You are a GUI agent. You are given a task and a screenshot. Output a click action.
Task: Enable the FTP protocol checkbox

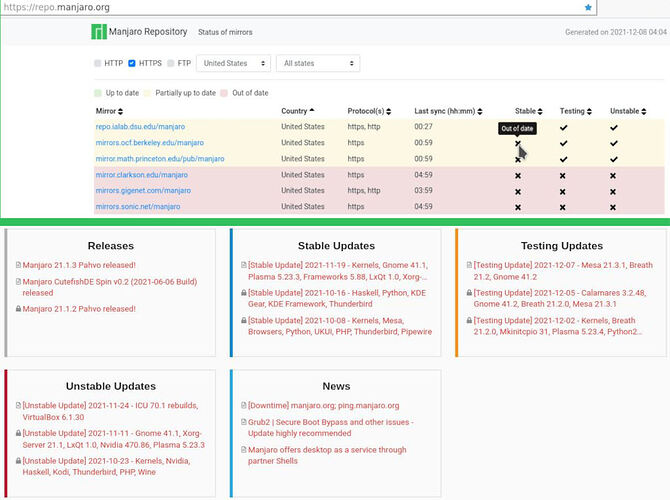tap(171, 63)
